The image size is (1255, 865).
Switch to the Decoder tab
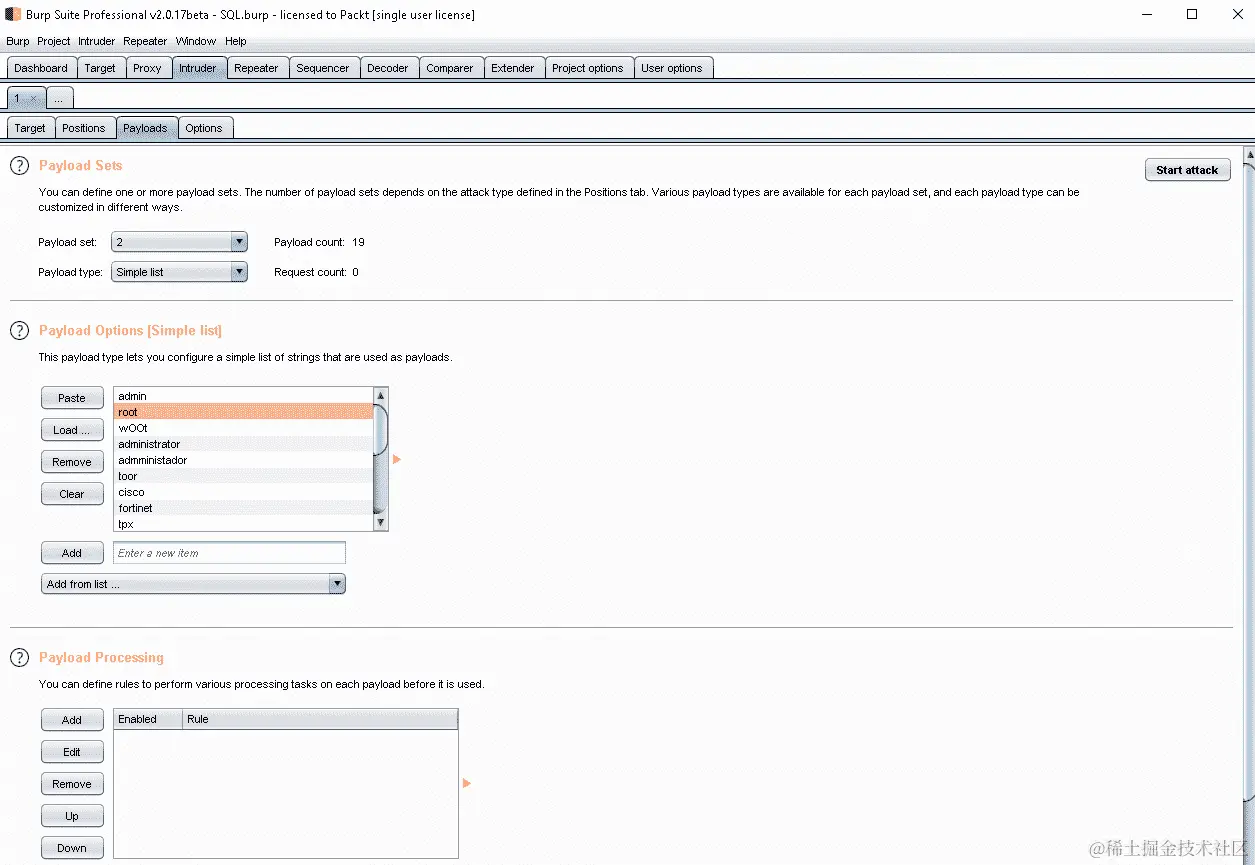point(388,68)
